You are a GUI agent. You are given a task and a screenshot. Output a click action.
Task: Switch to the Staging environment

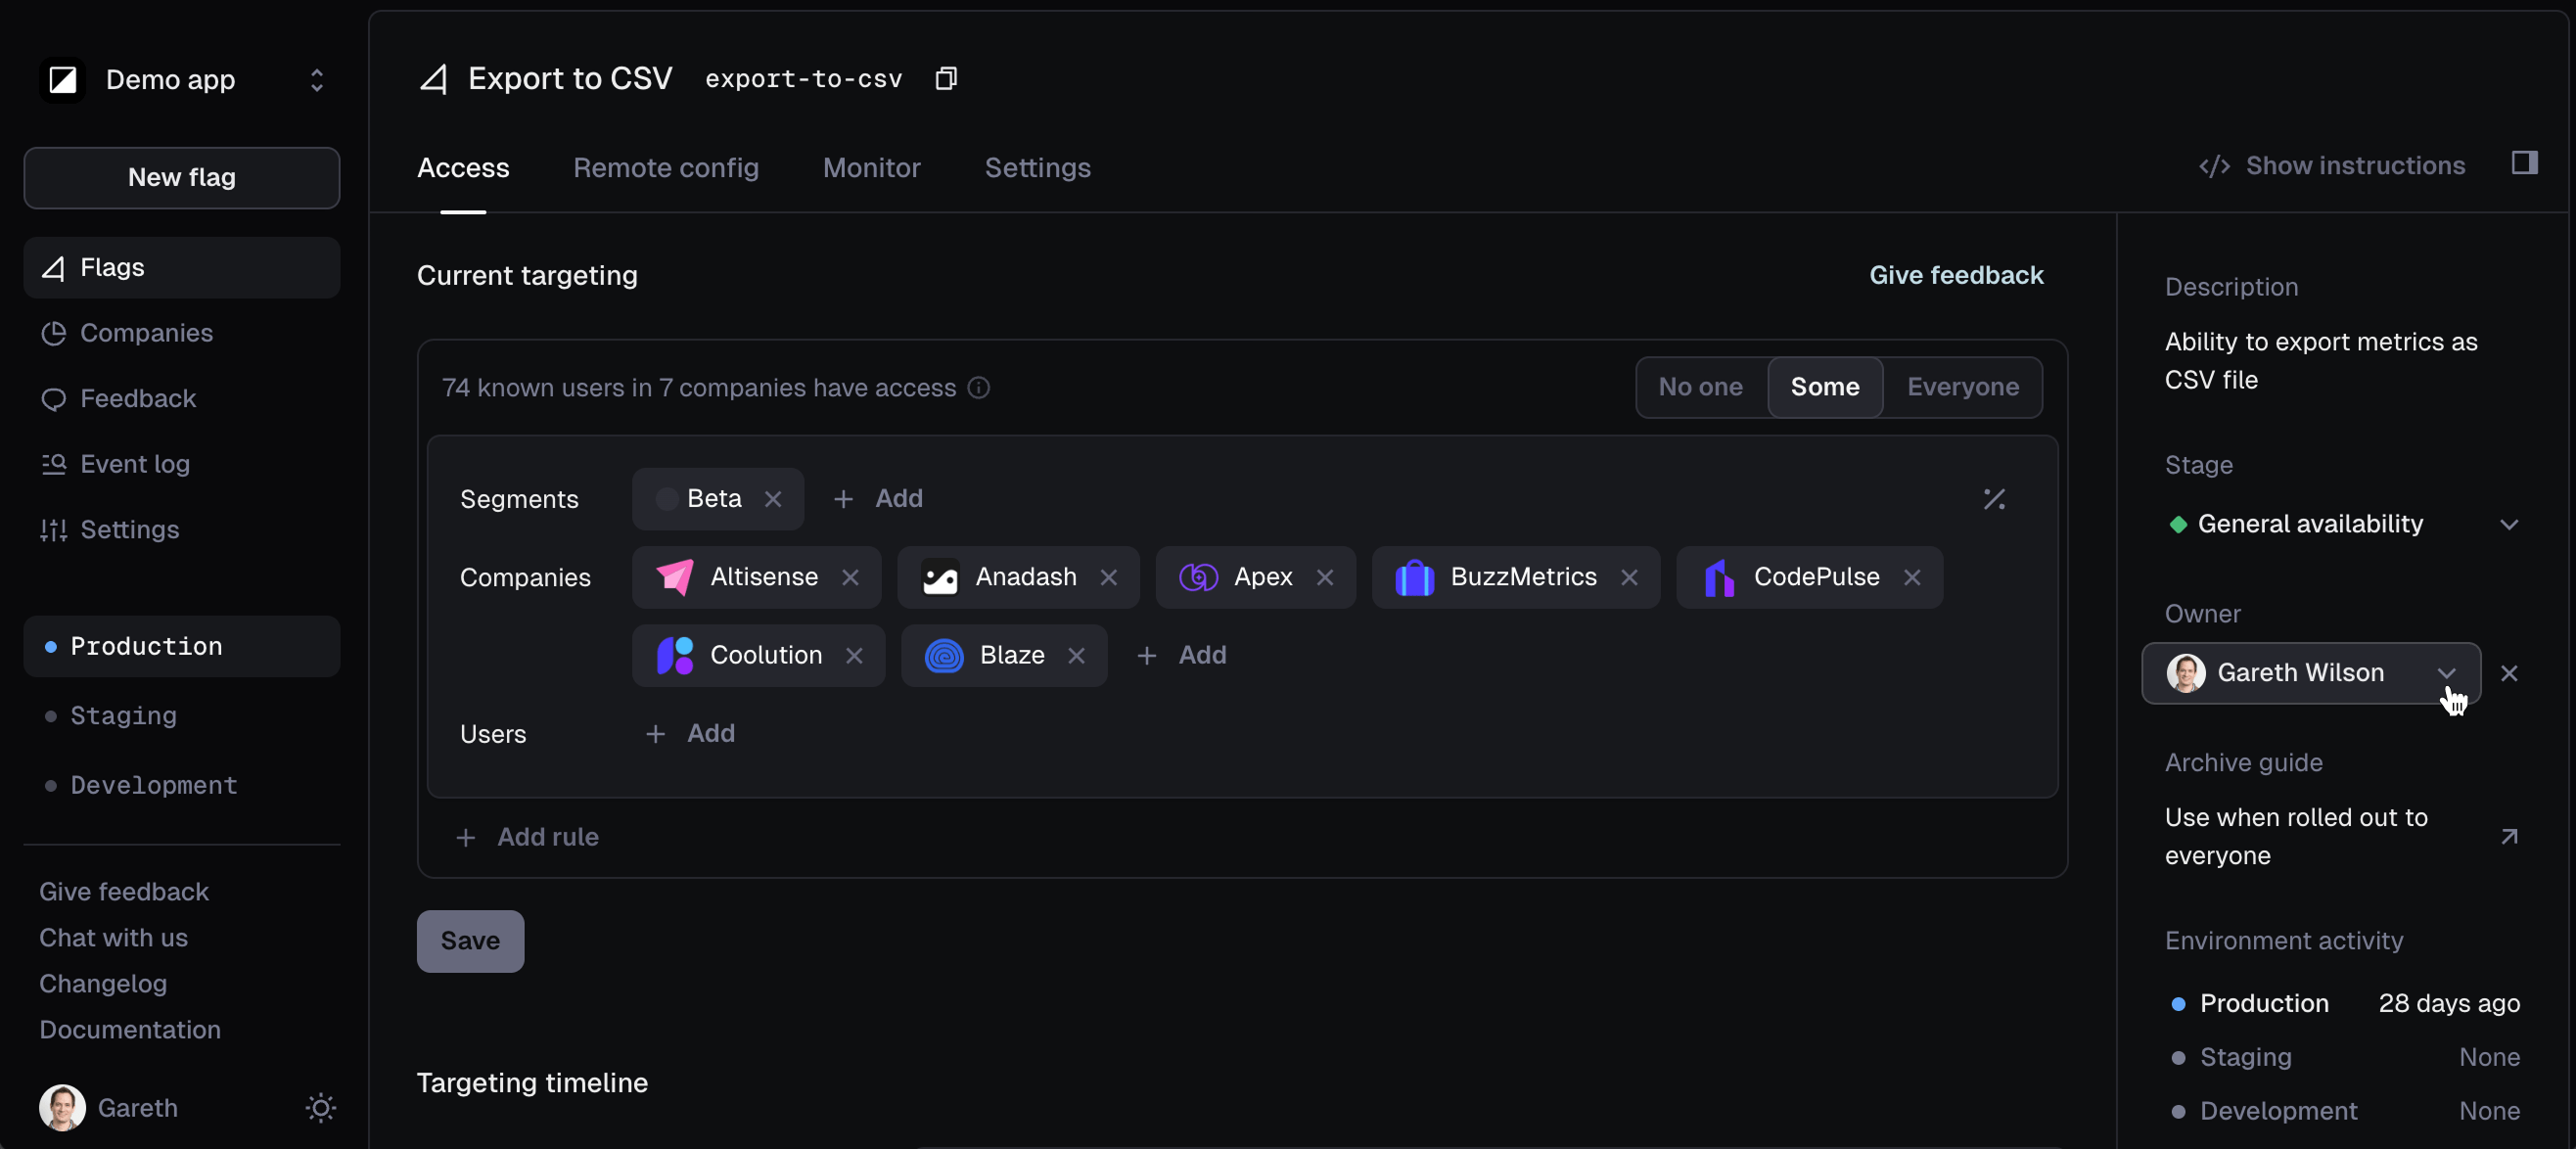(181, 715)
